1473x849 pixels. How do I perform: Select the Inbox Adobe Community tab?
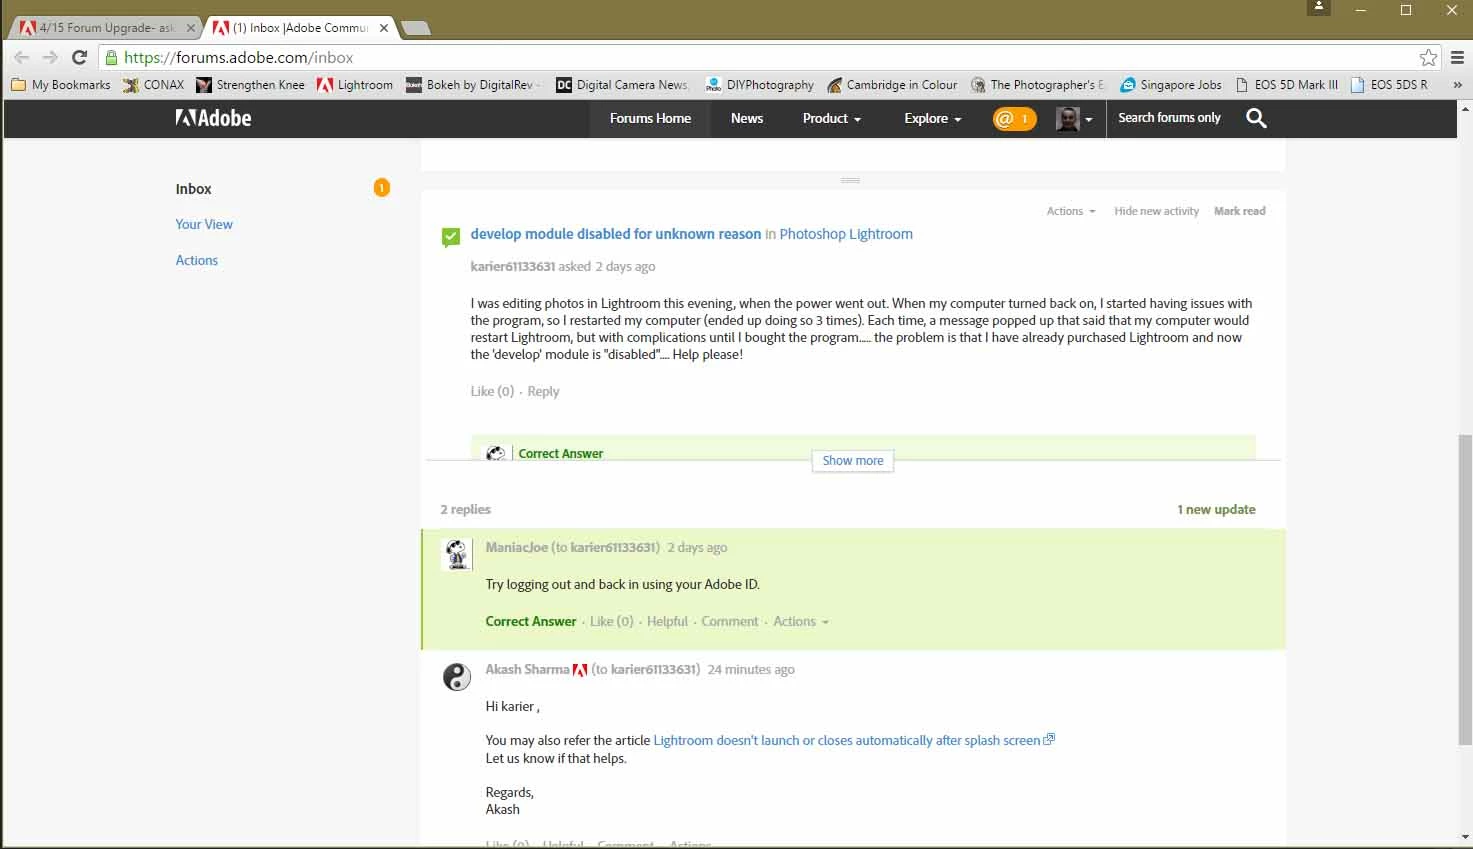point(300,28)
